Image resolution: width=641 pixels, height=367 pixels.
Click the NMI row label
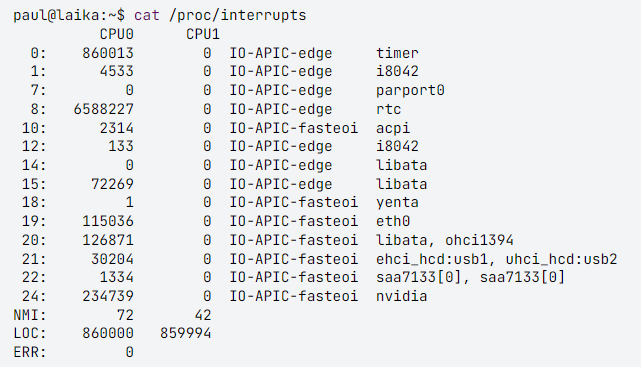point(30,315)
